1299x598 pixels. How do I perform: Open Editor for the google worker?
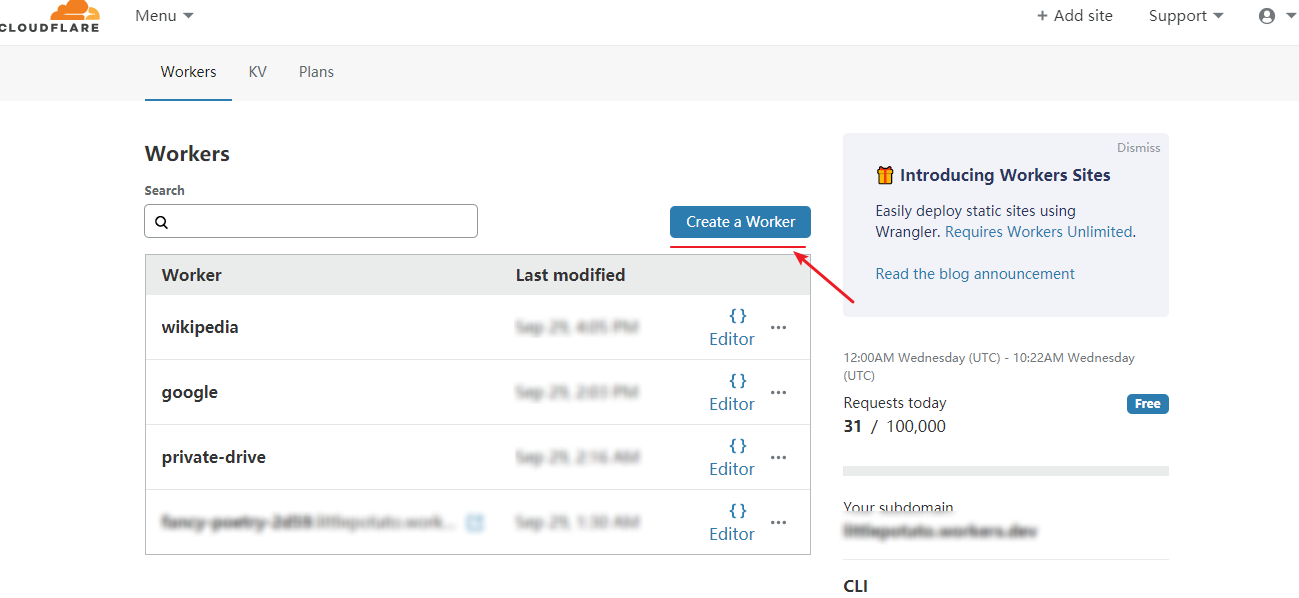point(732,392)
